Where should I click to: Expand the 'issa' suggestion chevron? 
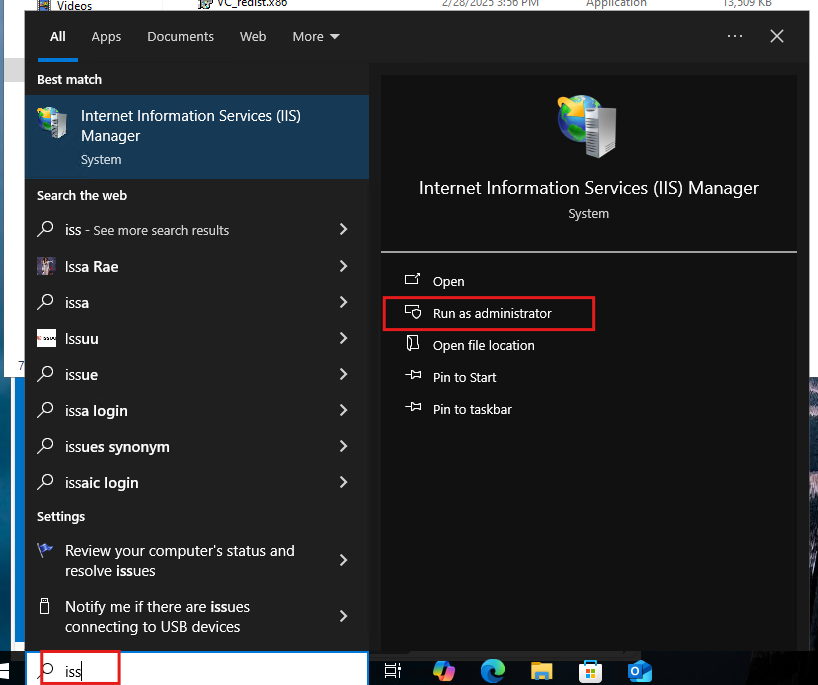tap(343, 302)
